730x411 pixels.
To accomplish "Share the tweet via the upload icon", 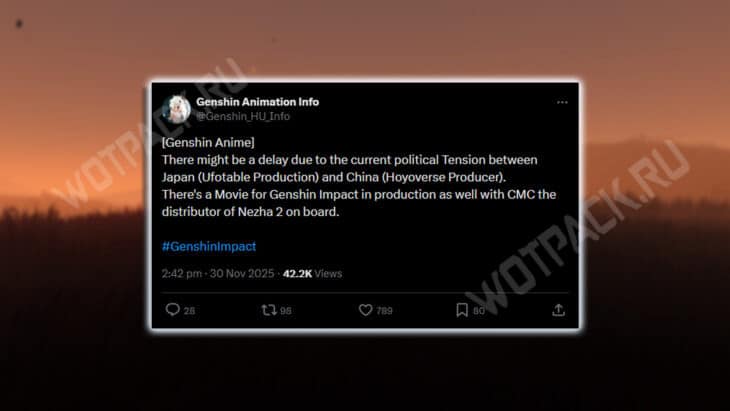I will [x=558, y=310].
